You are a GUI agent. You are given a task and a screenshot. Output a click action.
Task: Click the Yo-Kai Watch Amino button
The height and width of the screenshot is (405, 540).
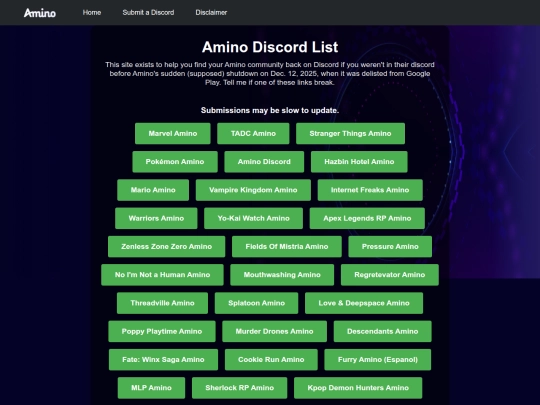pyautogui.click(x=253, y=218)
